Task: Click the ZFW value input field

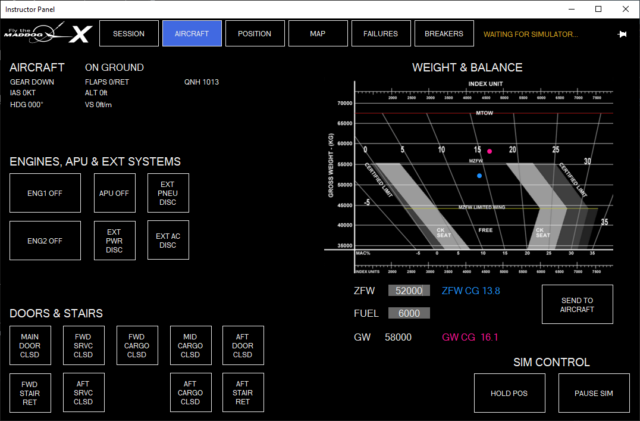Action: (409, 291)
